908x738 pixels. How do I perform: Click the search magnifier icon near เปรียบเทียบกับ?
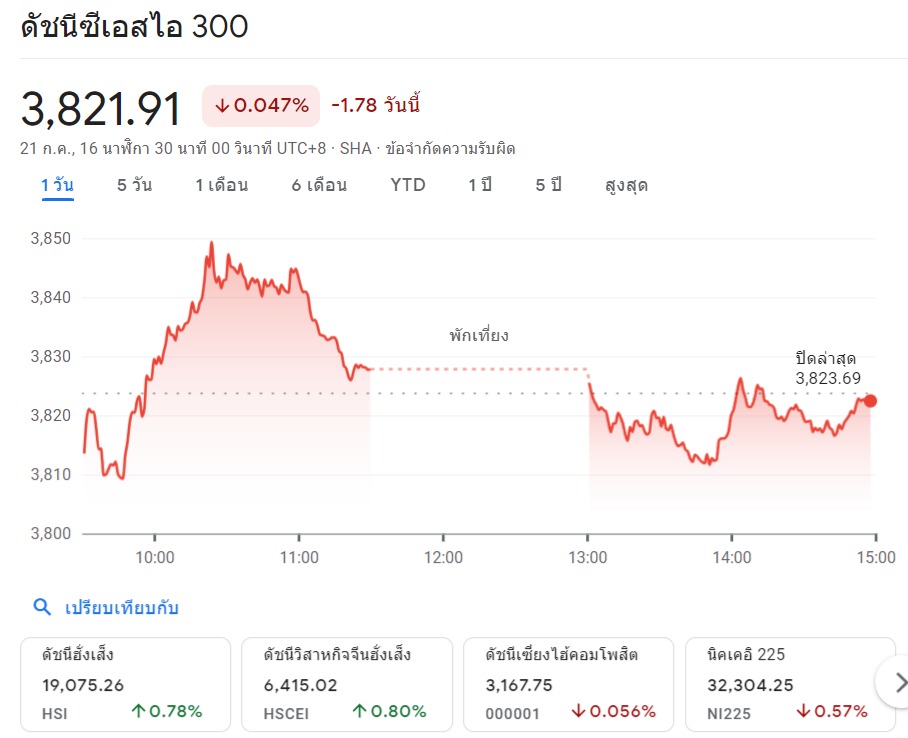(42, 607)
